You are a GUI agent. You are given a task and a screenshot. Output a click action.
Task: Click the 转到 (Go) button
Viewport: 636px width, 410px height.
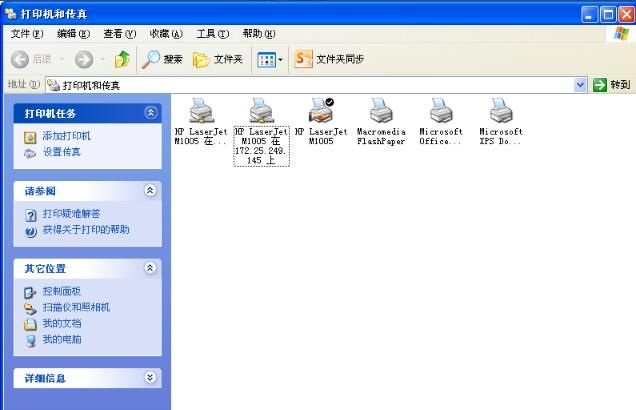point(612,85)
